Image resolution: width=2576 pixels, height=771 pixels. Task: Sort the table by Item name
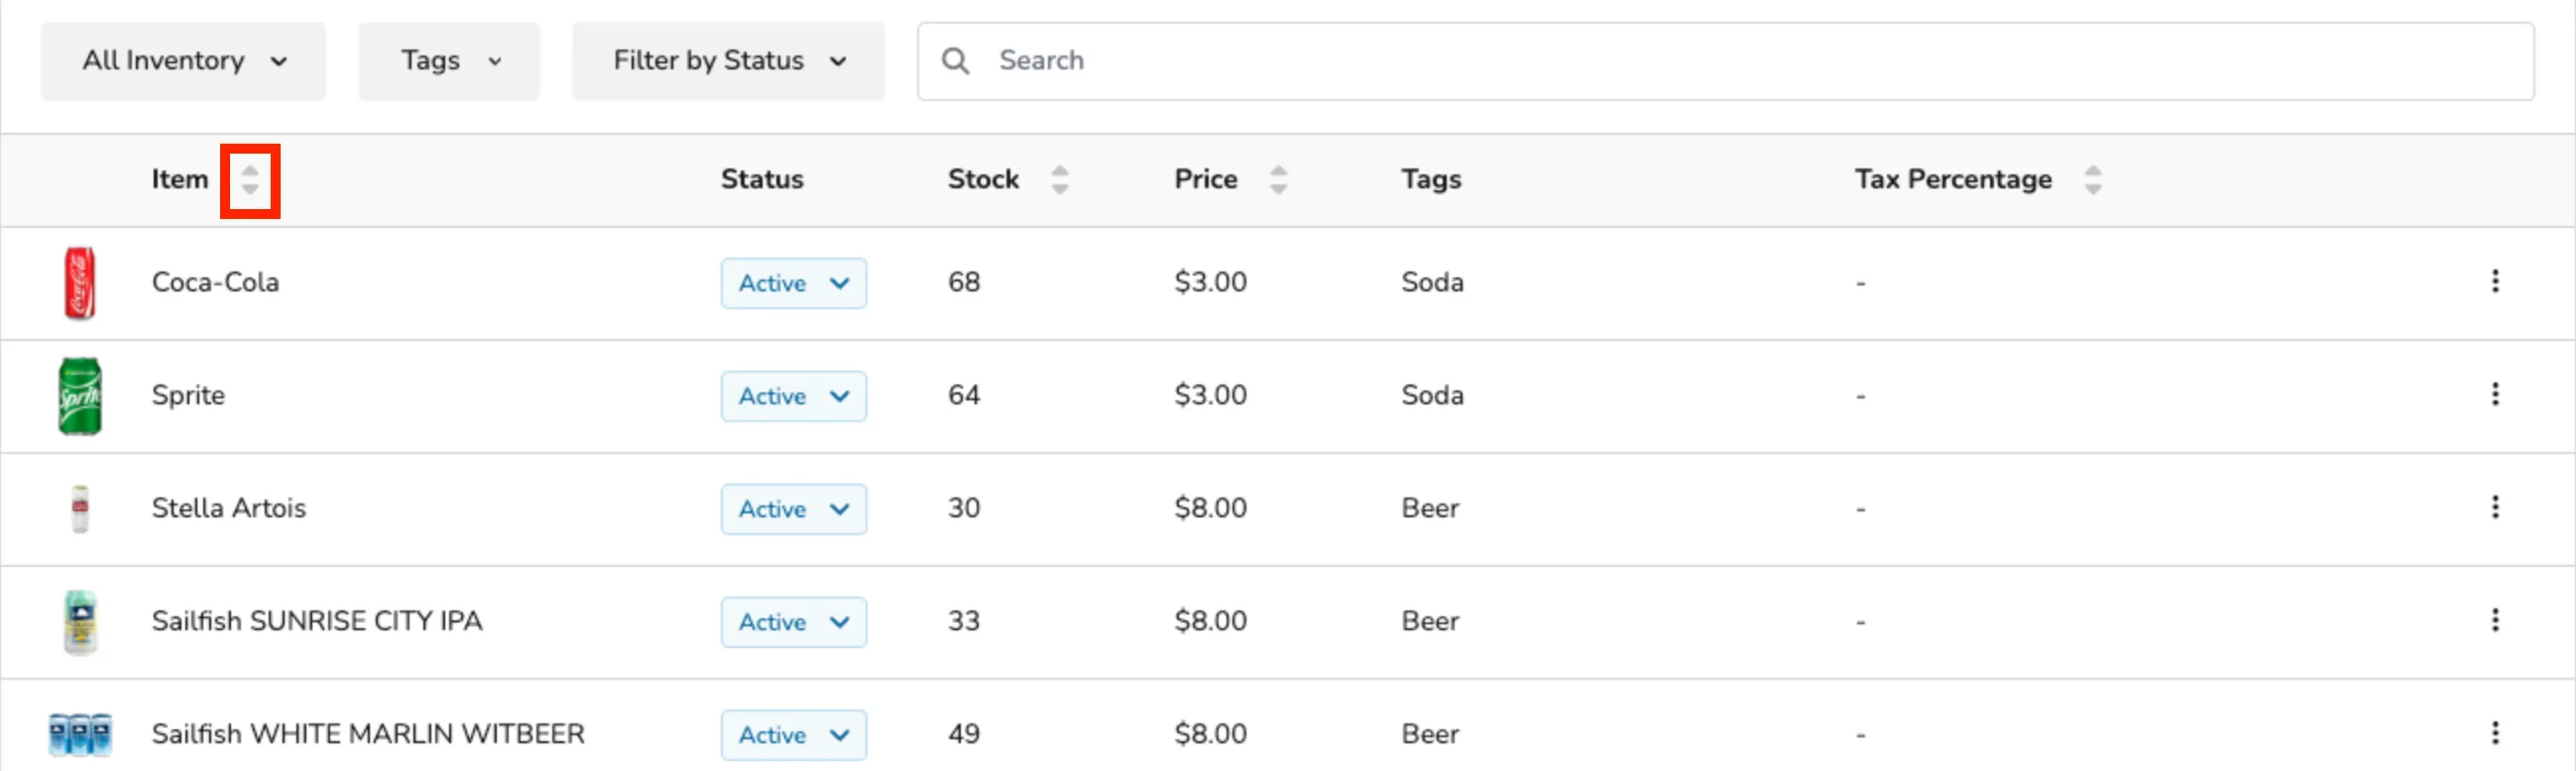250,180
